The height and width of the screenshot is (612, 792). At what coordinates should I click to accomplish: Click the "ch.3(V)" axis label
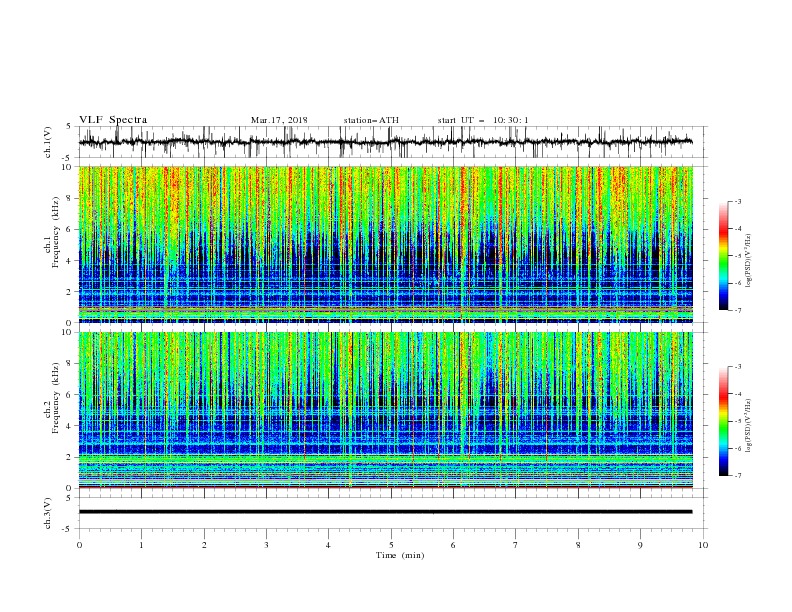coord(48,513)
